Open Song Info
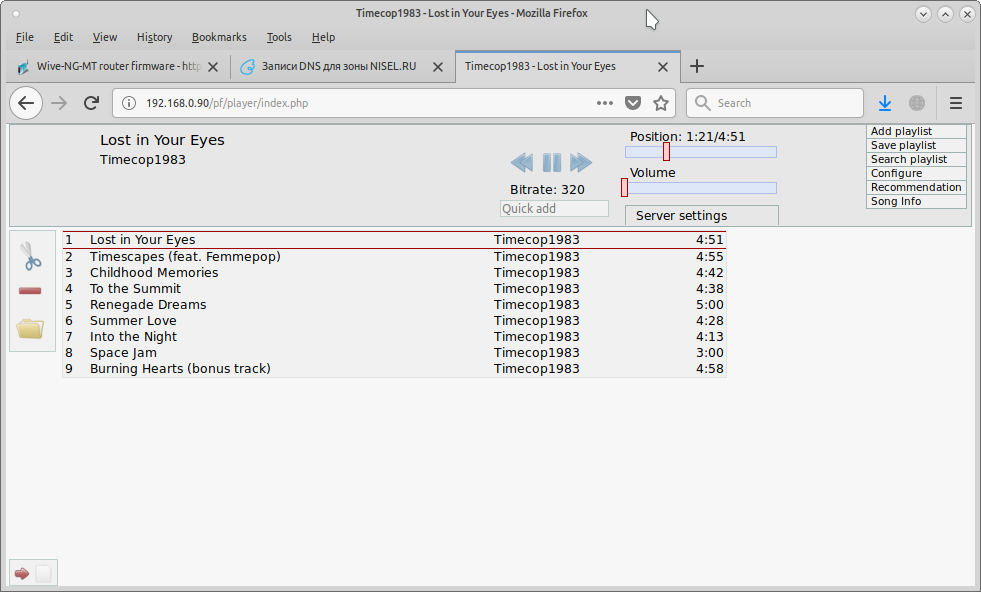Screen dimensions: 981x592 click(916, 202)
